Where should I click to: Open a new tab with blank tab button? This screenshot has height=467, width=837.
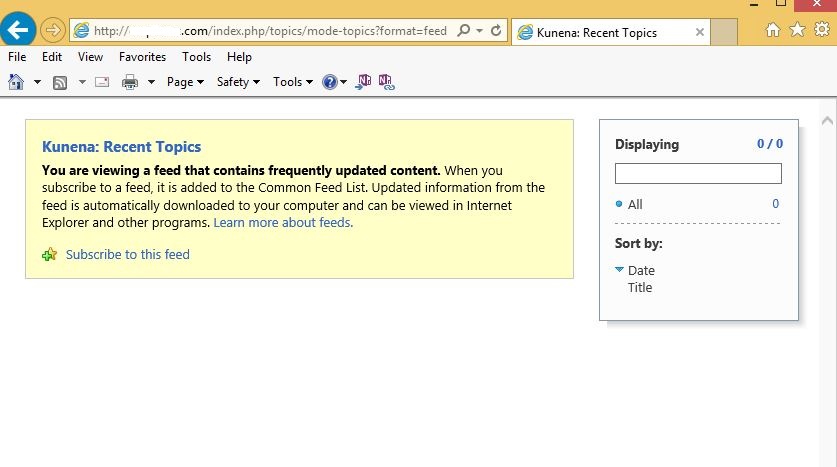pos(724,33)
